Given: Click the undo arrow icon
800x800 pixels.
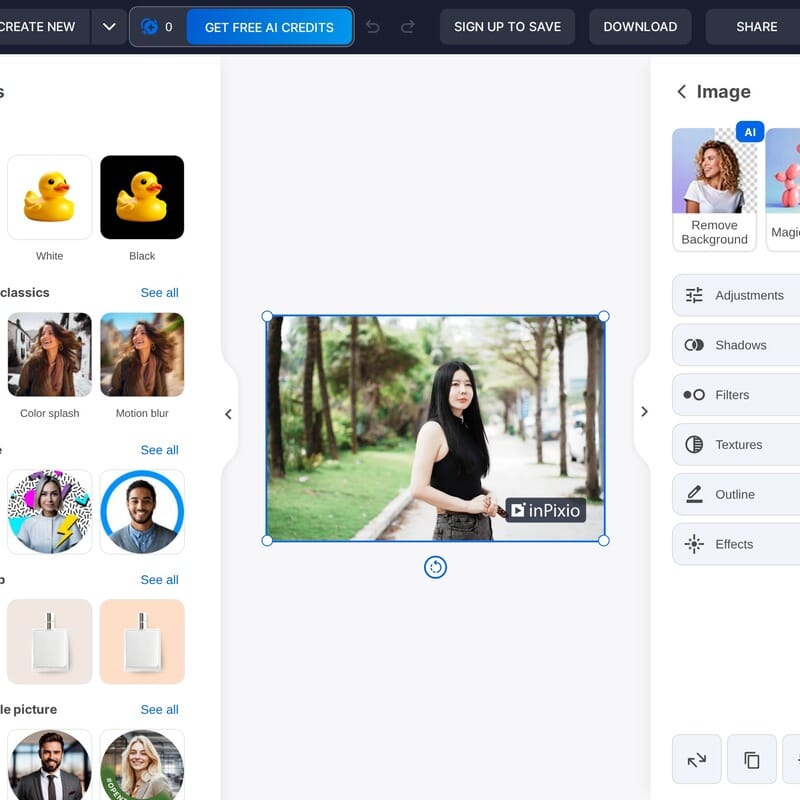Looking at the screenshot, I should coord(373,27).
